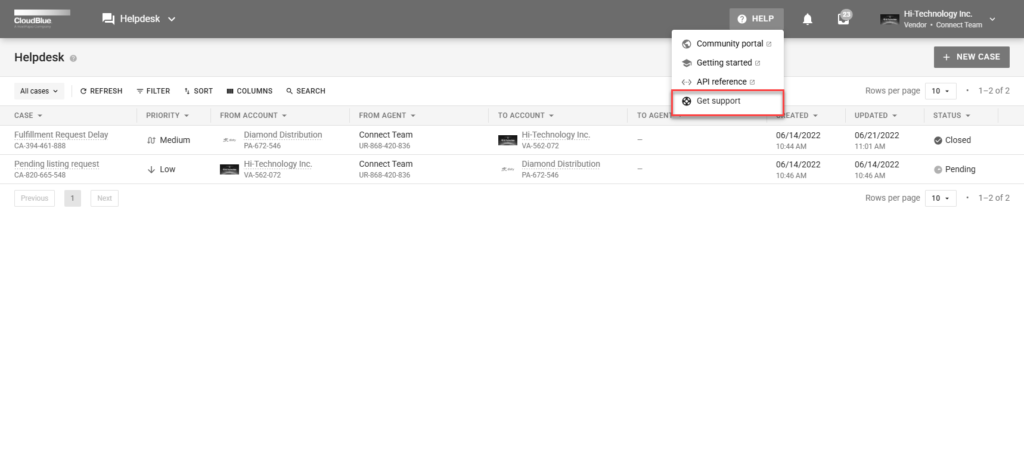Open the Filter tool

(153, 91)
